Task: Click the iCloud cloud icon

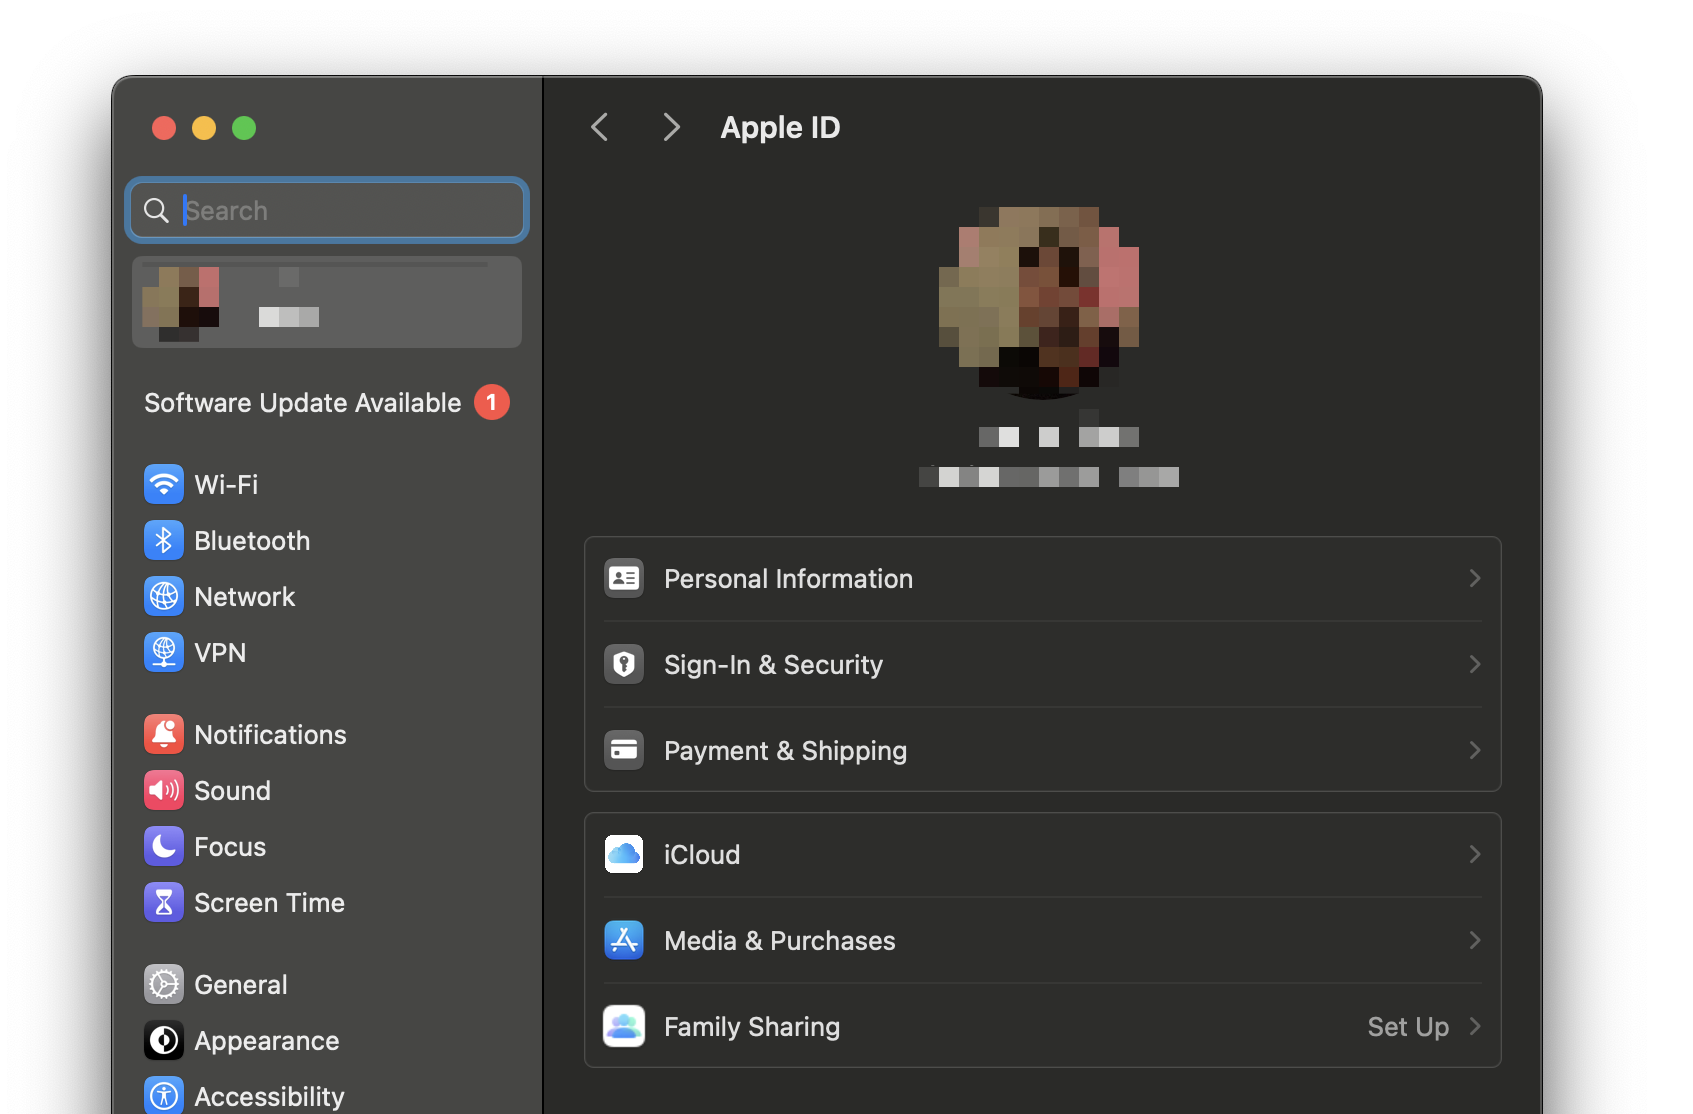Action: (x=624, y=854)
